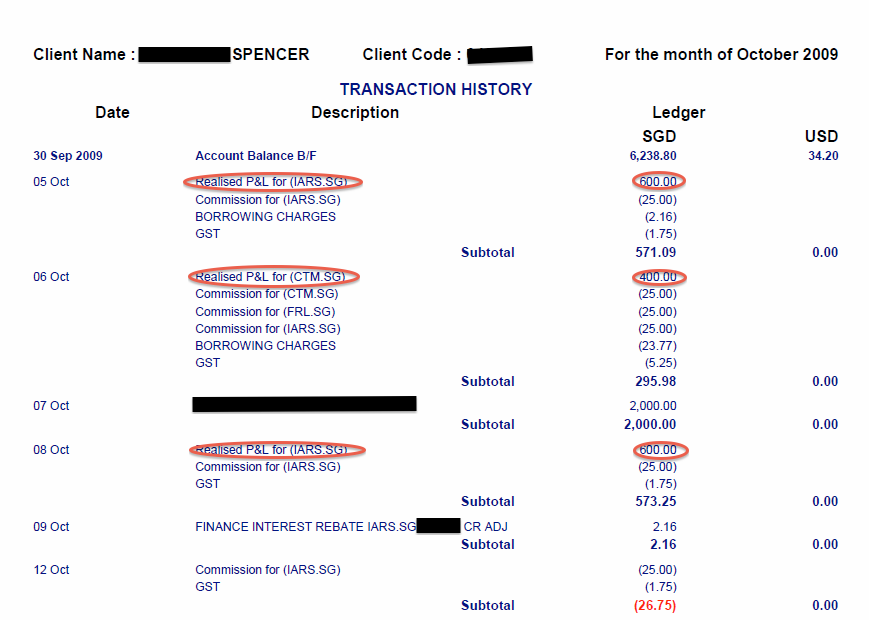Image resolution: width=869 pixels, height=620 pixels.
Task: Select the Date column header
Action: tap(112, 112)
